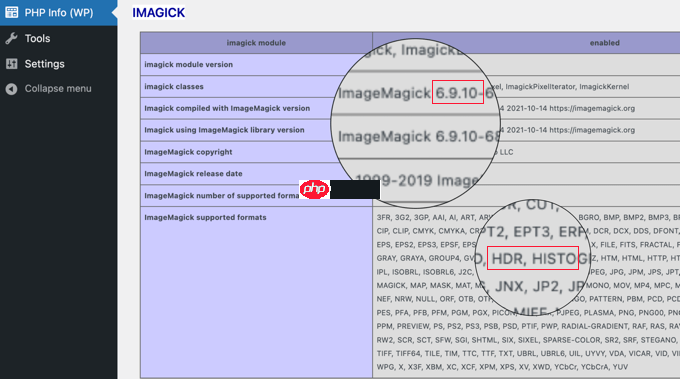Click the PHP Info (WP) table icon
680x379 pixels.
point(12,13)
